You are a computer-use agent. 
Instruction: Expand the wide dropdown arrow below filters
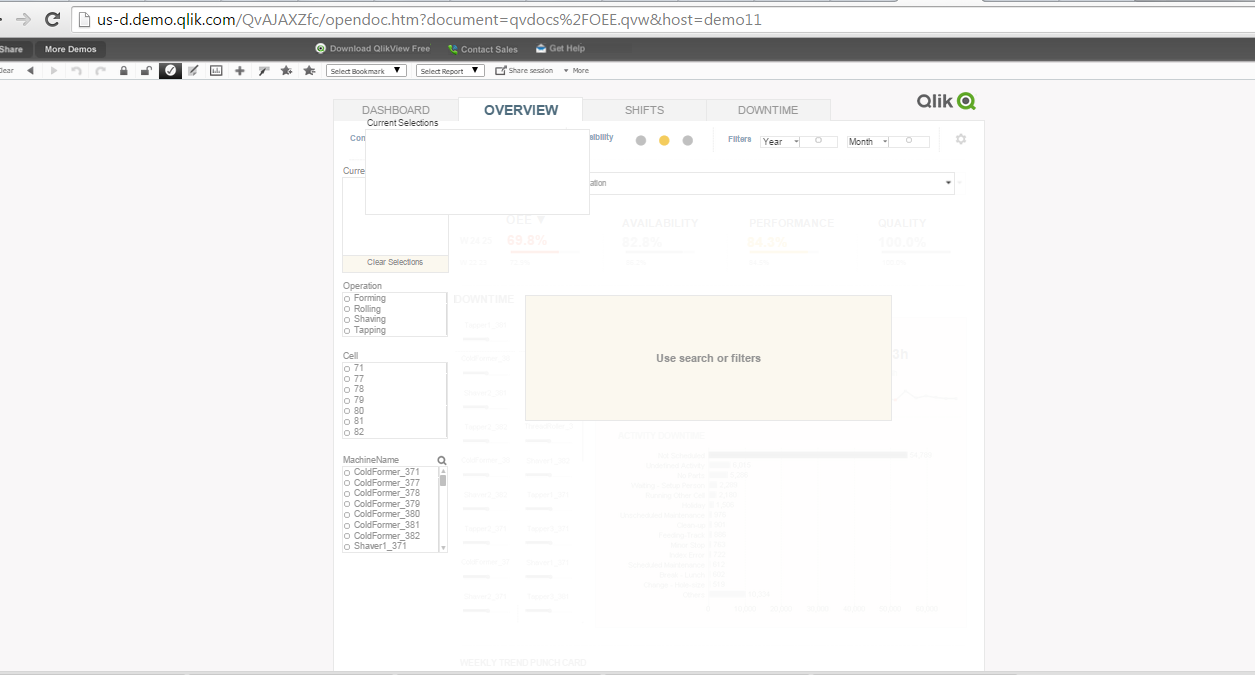click(948, 183)
